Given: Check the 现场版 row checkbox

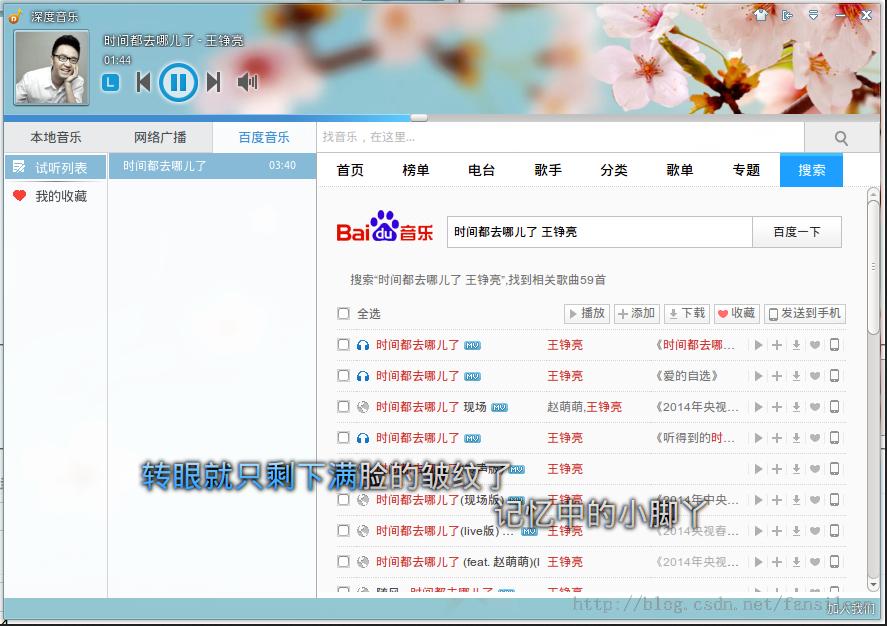Looking at the screenshot, I should click(343, 499).
